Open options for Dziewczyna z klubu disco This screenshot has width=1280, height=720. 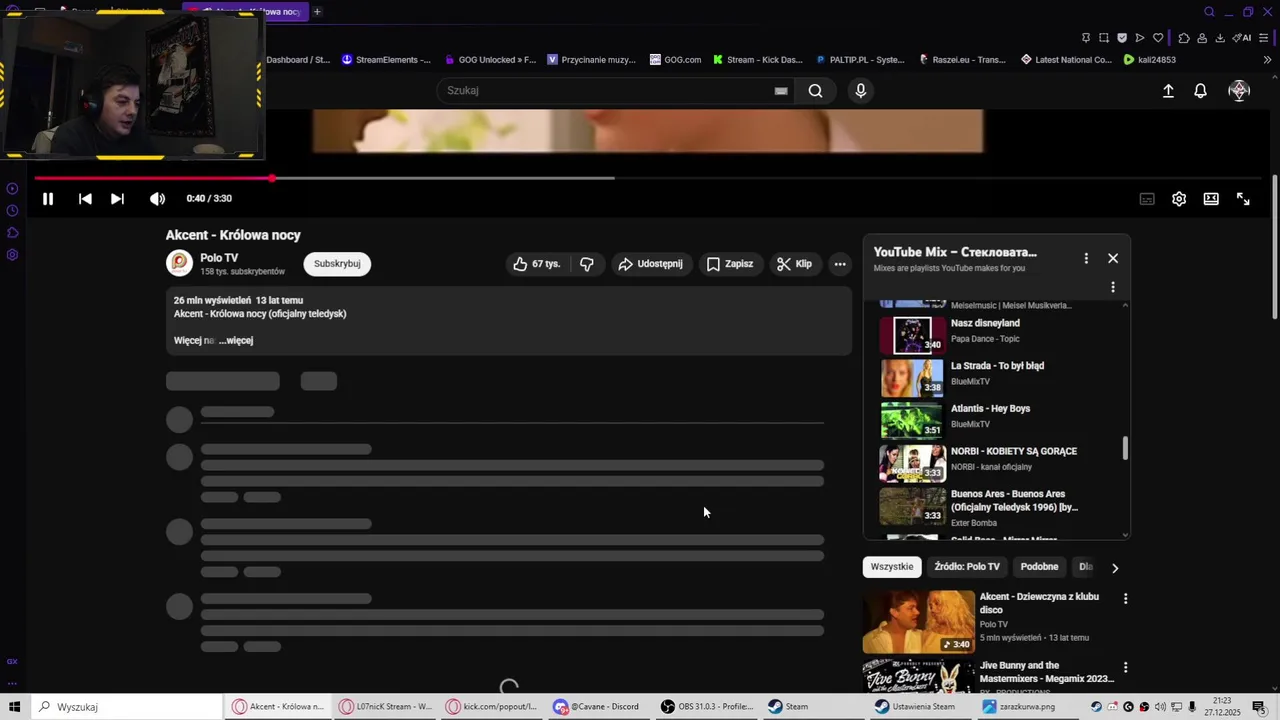1125,599
